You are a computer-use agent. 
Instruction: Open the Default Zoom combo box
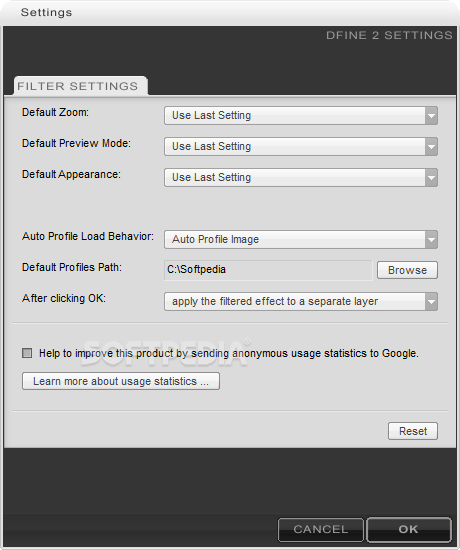[x=301, y=115]
